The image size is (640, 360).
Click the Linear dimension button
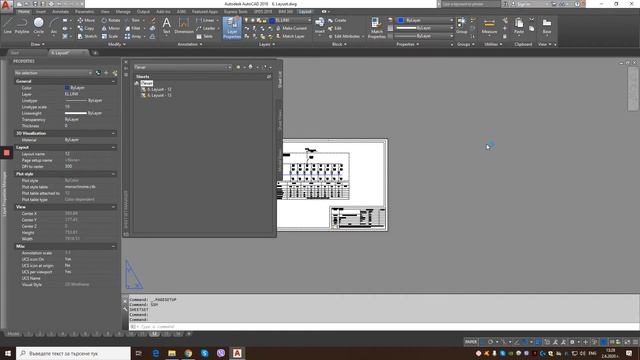coord(206,20)
